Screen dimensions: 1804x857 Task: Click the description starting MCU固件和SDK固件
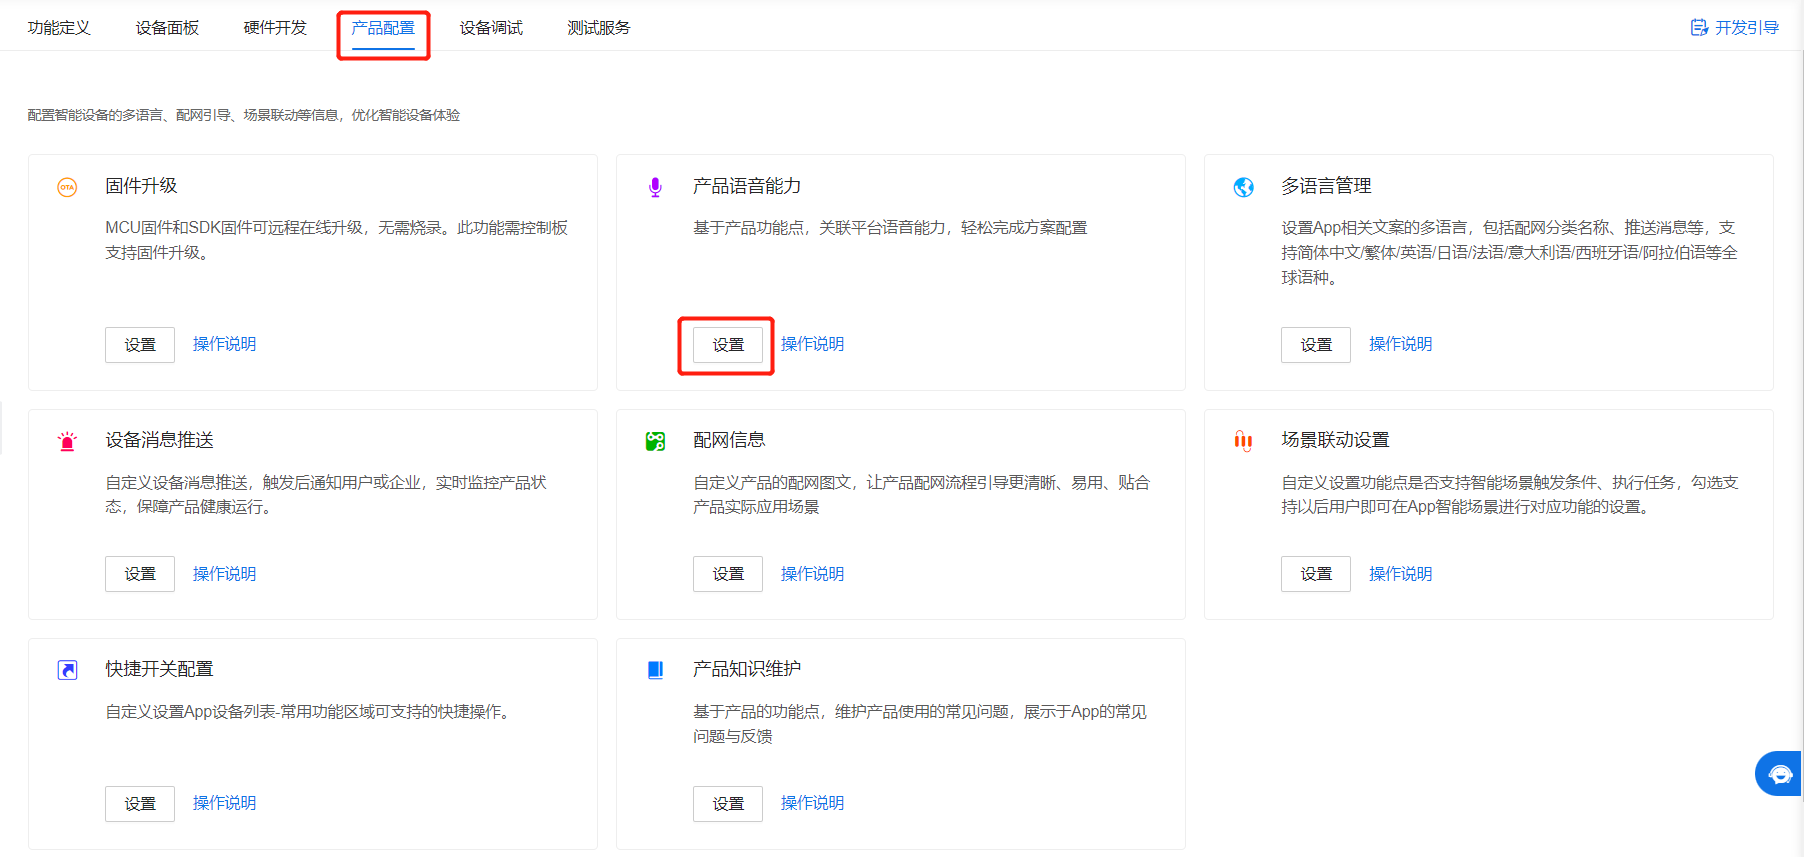point(337,240)
